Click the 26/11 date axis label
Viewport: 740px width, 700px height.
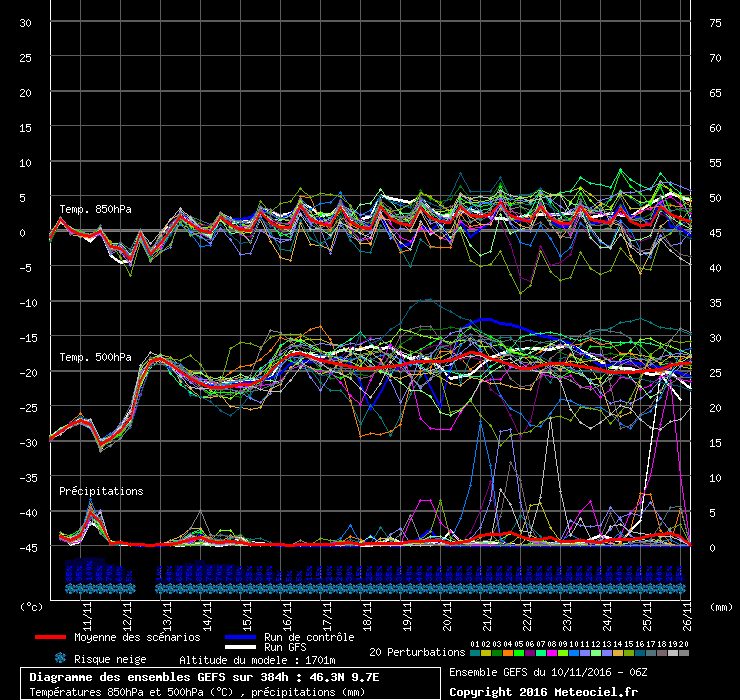click(687, 616)
